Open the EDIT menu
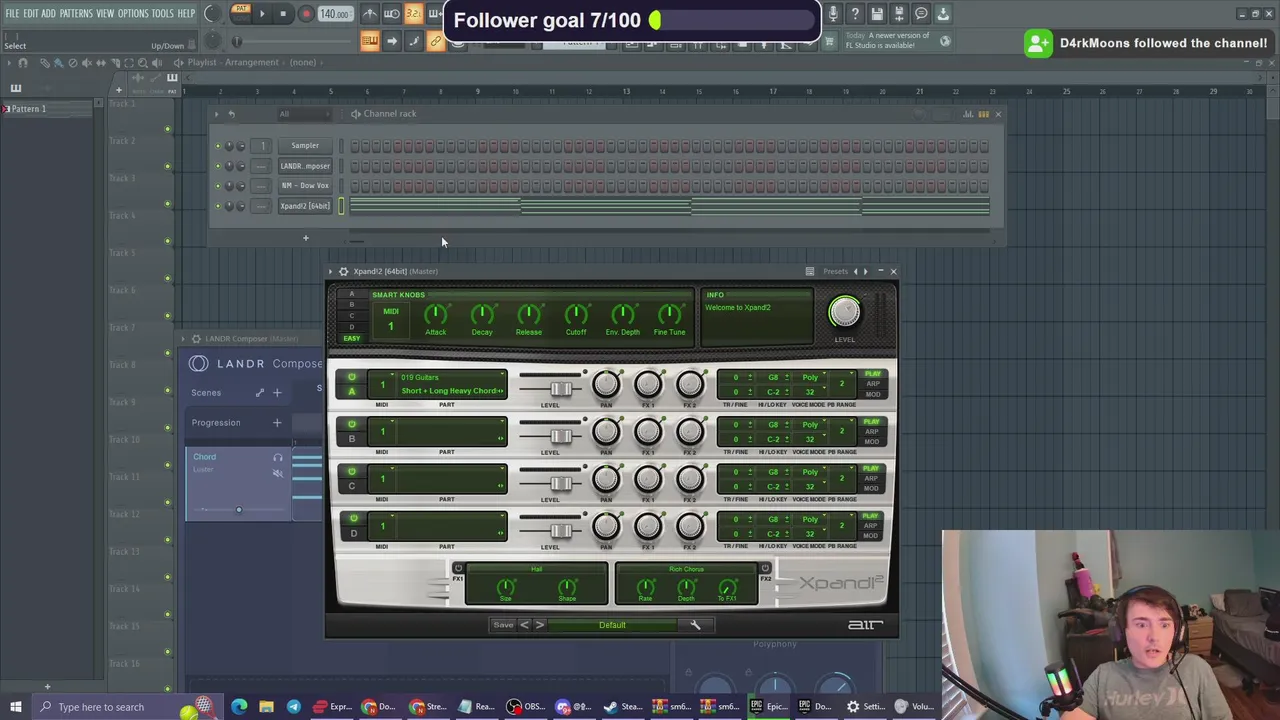 (x=30, y=13)
